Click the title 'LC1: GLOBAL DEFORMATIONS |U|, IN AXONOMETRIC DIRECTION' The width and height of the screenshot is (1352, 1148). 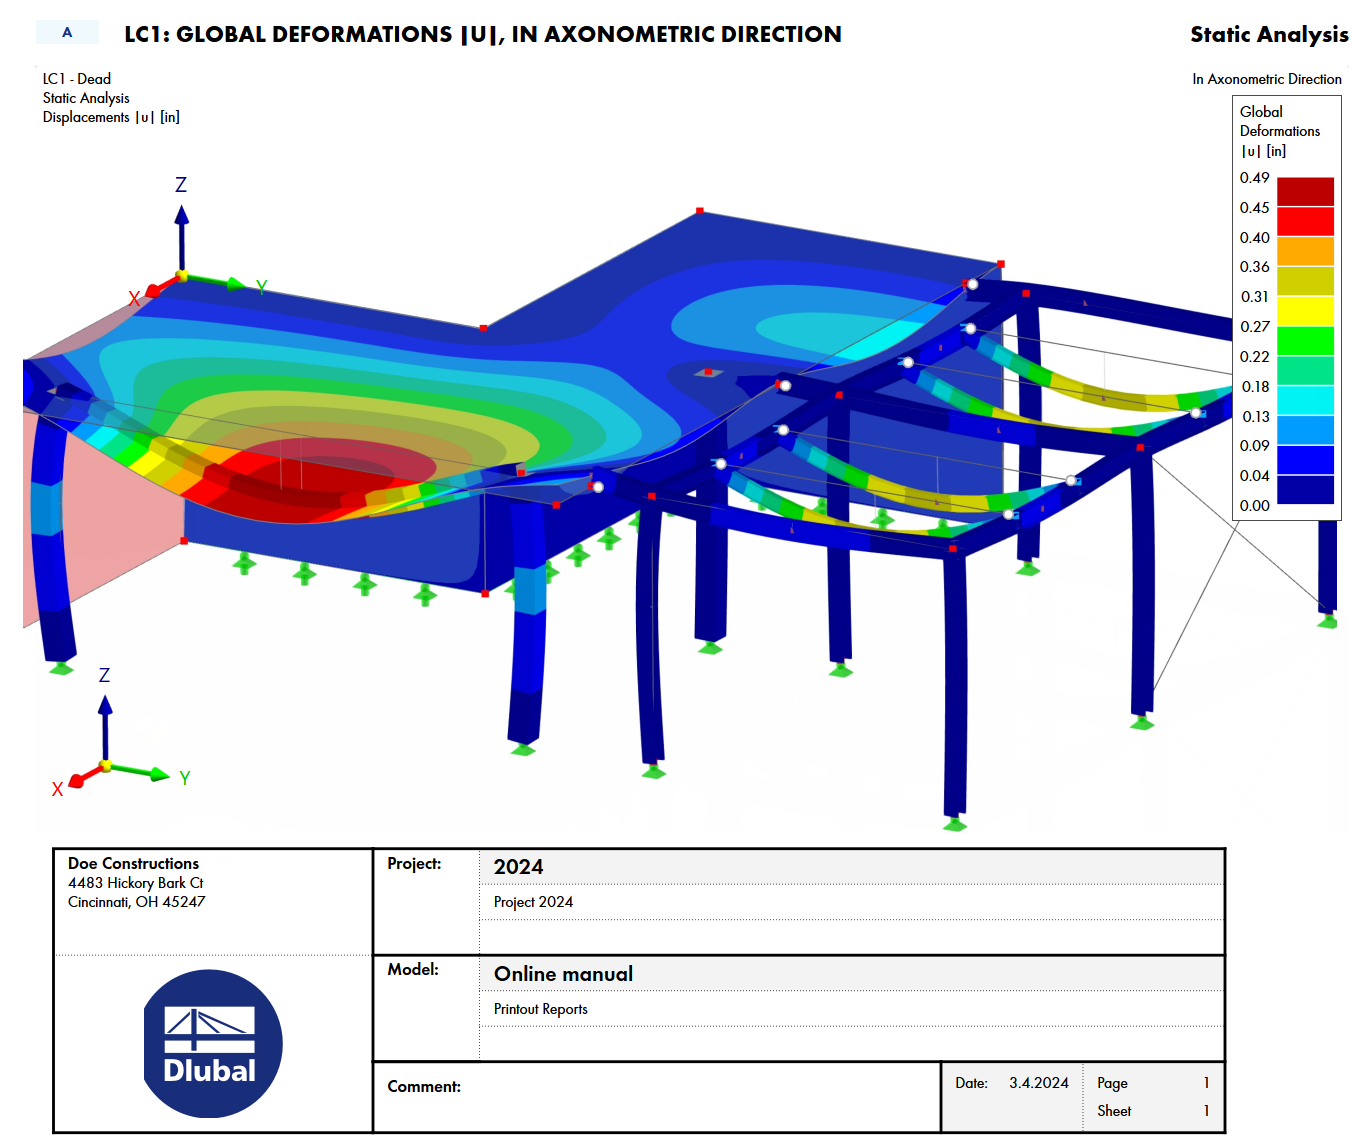[x=483, y=34]
